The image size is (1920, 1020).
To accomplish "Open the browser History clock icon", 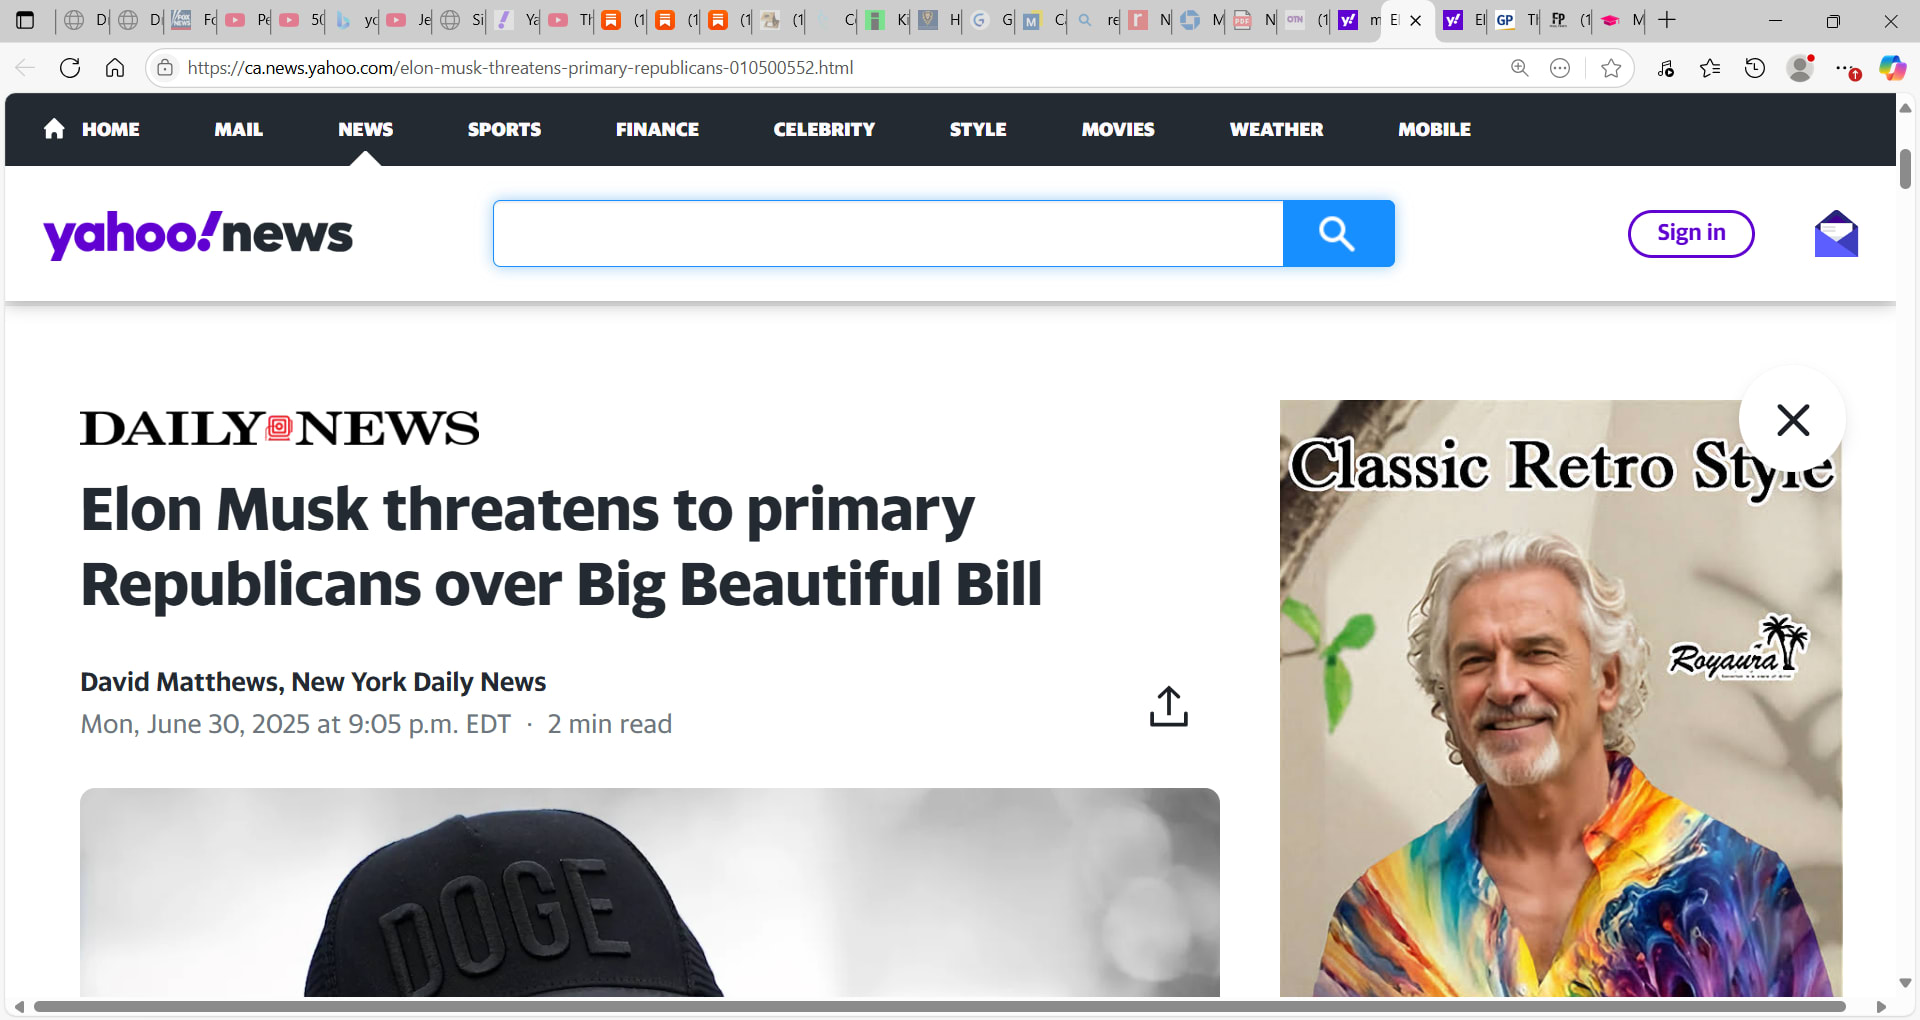I will [x=1755, y=68].
